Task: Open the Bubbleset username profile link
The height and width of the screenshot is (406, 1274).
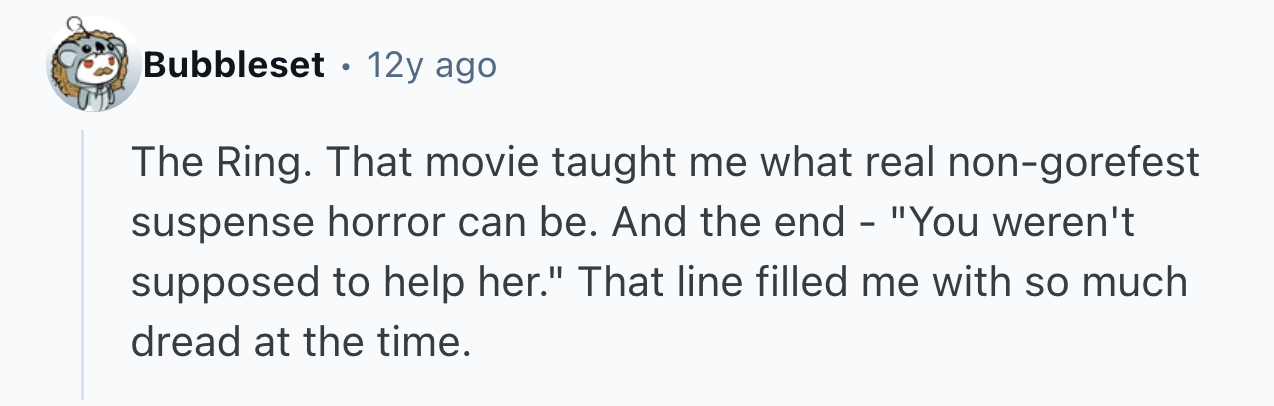Action: [233, 66]
